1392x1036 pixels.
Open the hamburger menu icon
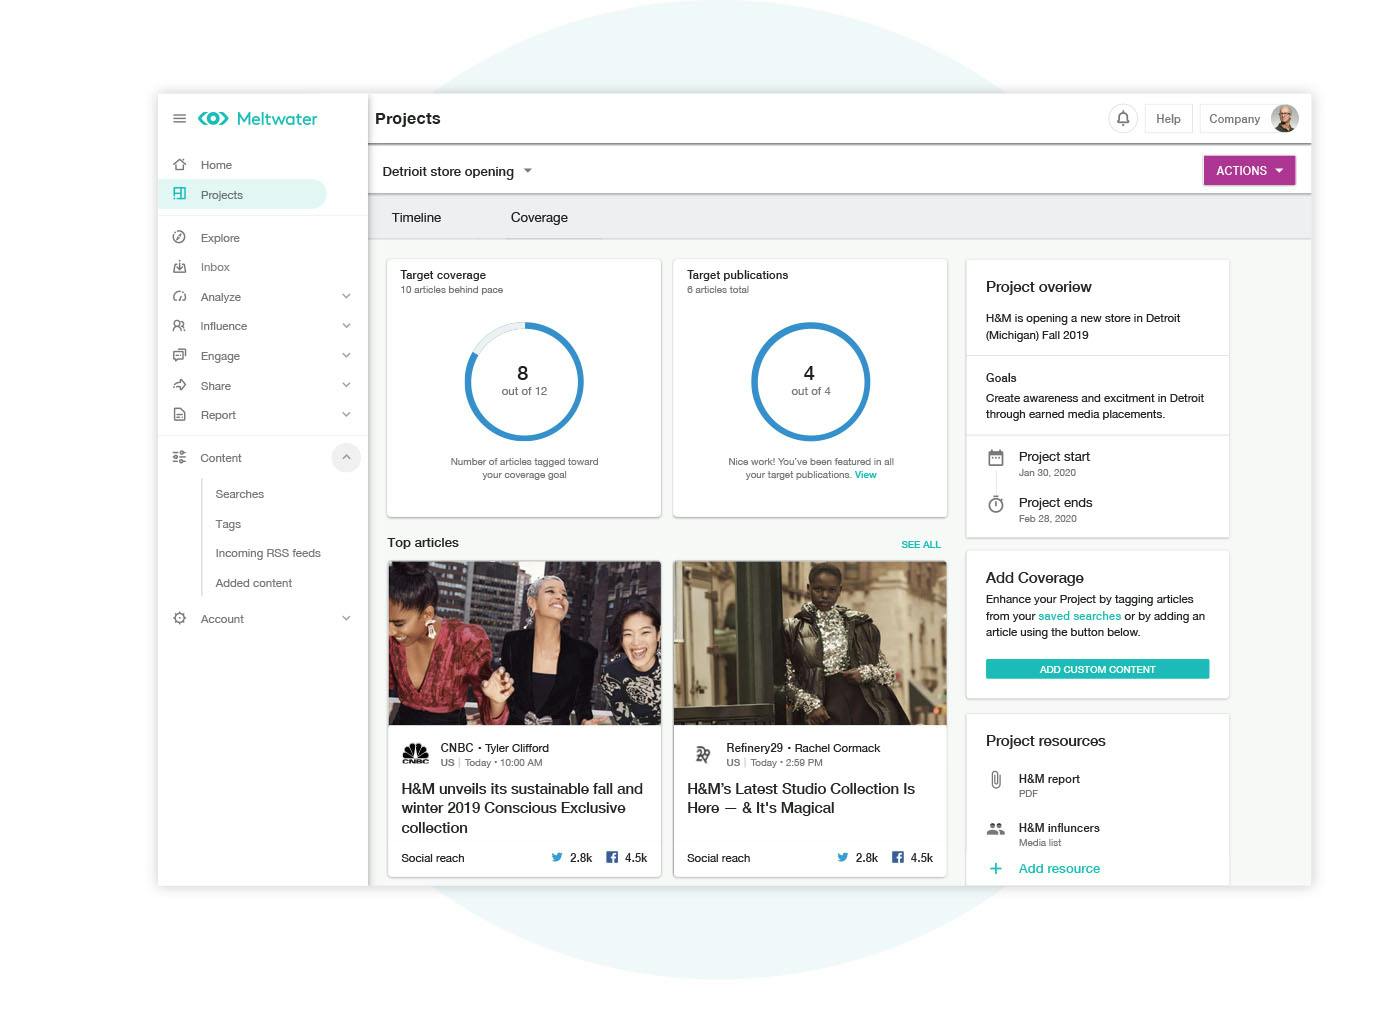tap(179, 118)
